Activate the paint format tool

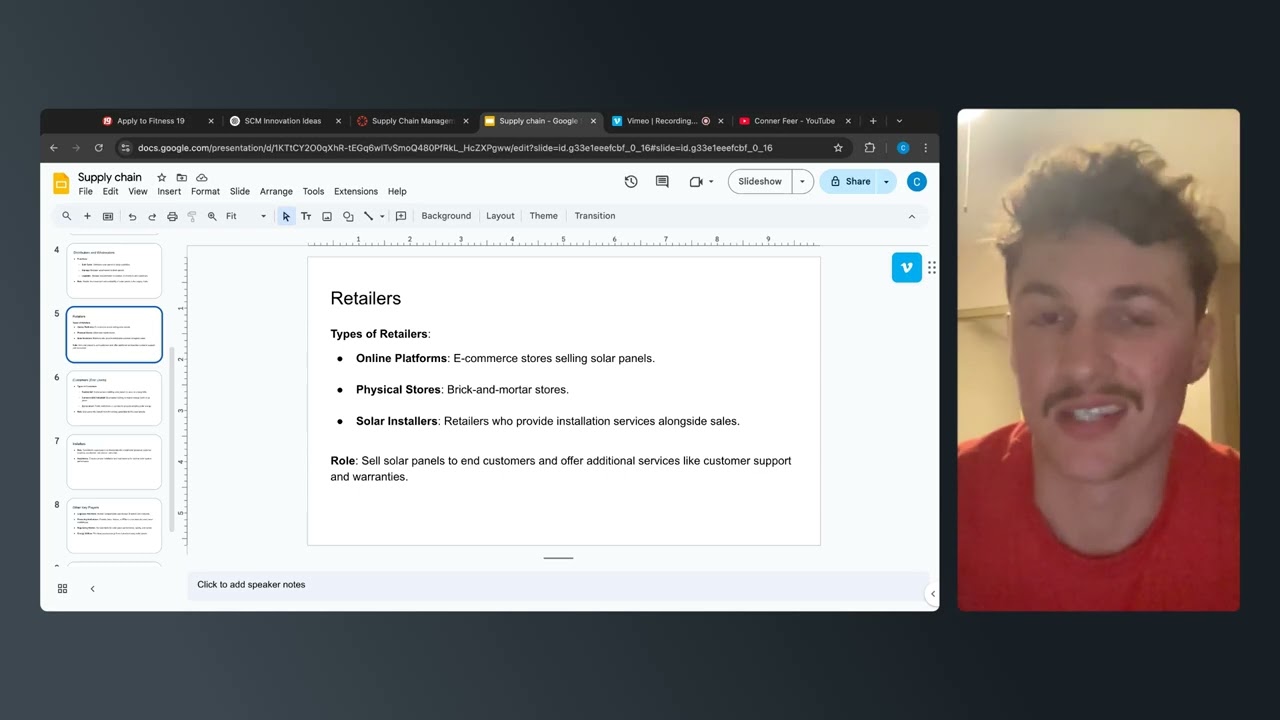point(192,216)
